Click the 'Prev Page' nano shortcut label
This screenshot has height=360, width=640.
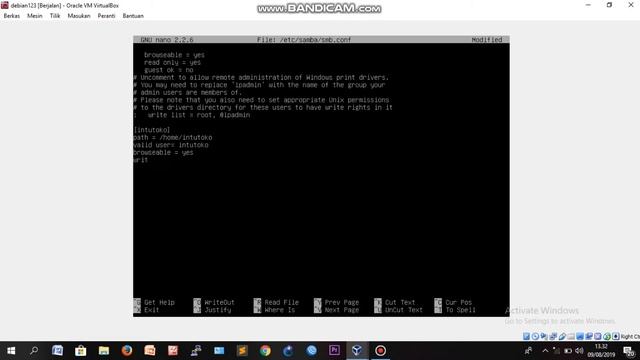click(x=342, y=302)
